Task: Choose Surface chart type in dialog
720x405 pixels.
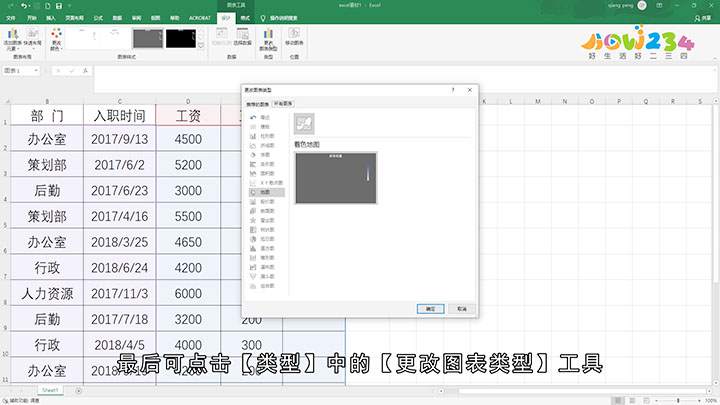Action: (266, 211)
